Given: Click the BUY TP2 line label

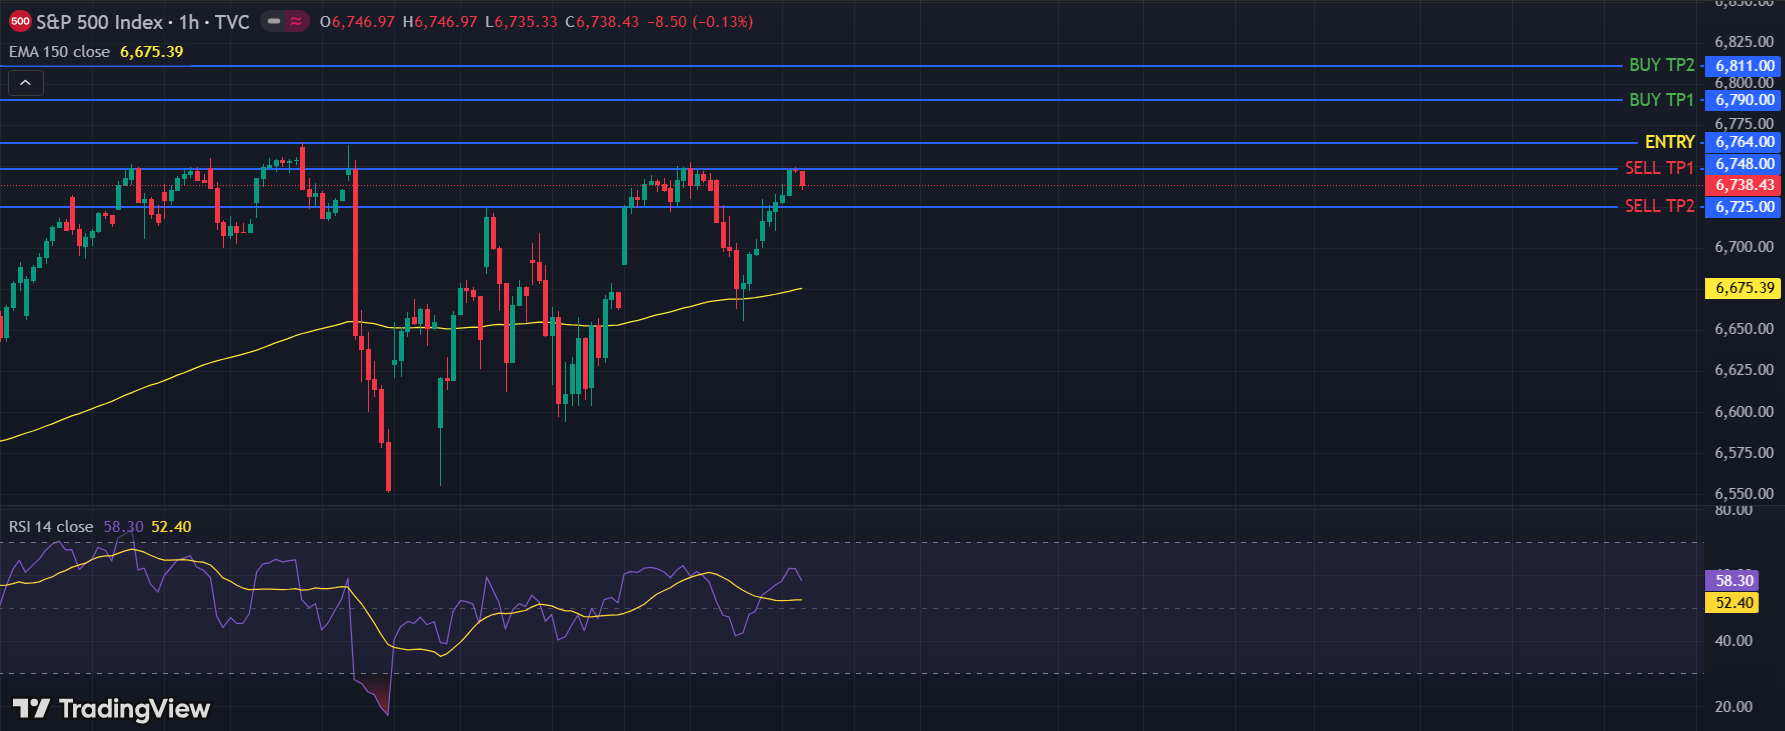Looking at the screenshot, I should point(1661,65).
